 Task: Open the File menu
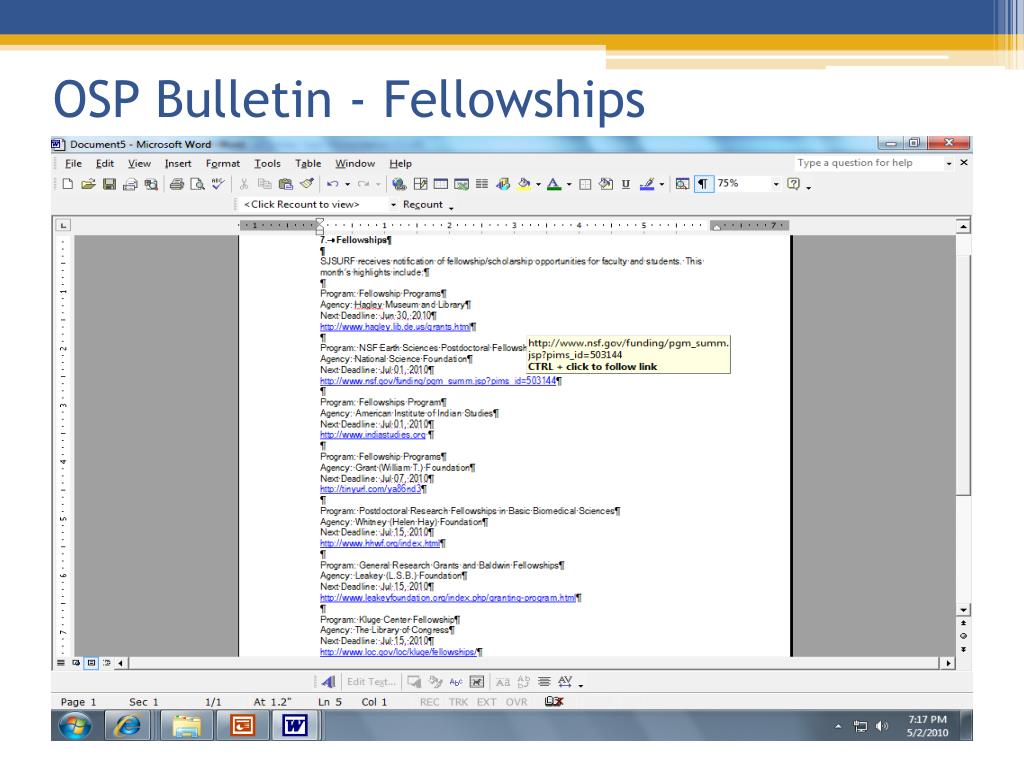pyautogui.click(x=73, y=163)
